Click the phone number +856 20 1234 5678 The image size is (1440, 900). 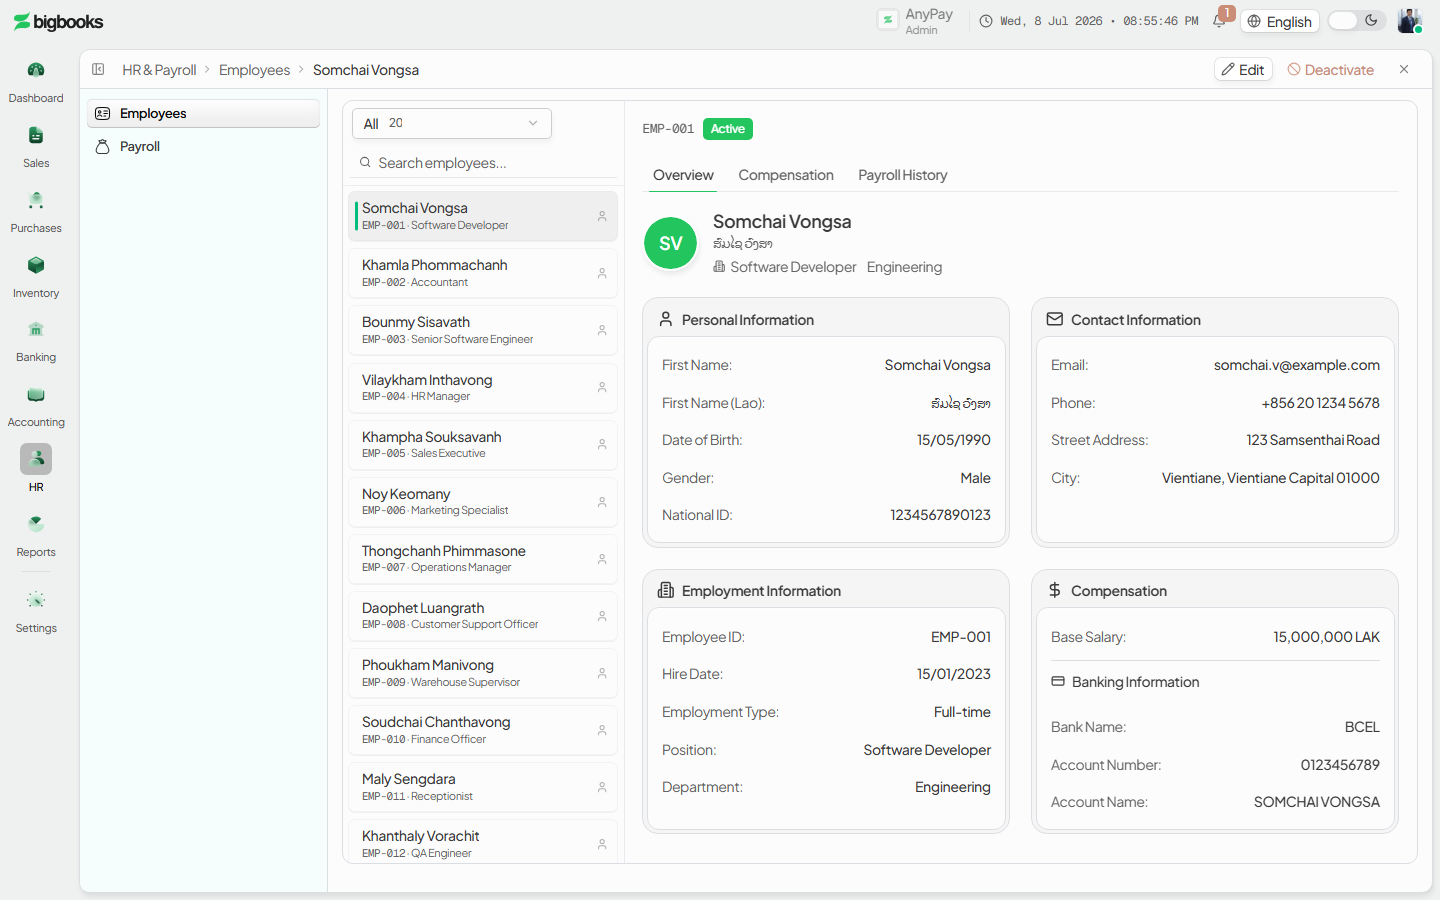tap(1320, 403)
